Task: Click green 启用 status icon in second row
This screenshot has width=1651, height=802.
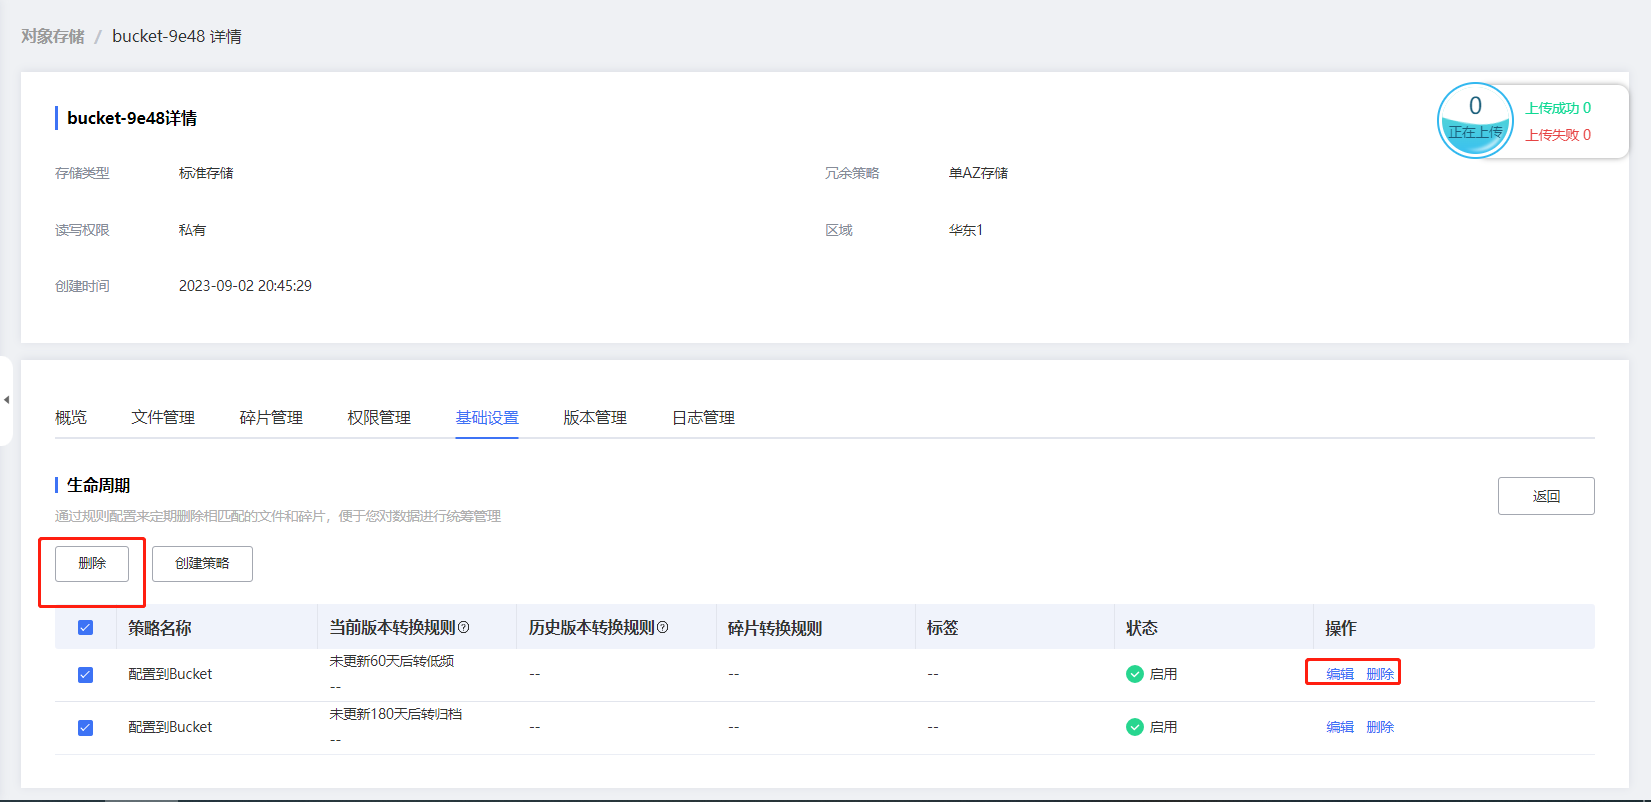Action: pos(1134,727)
